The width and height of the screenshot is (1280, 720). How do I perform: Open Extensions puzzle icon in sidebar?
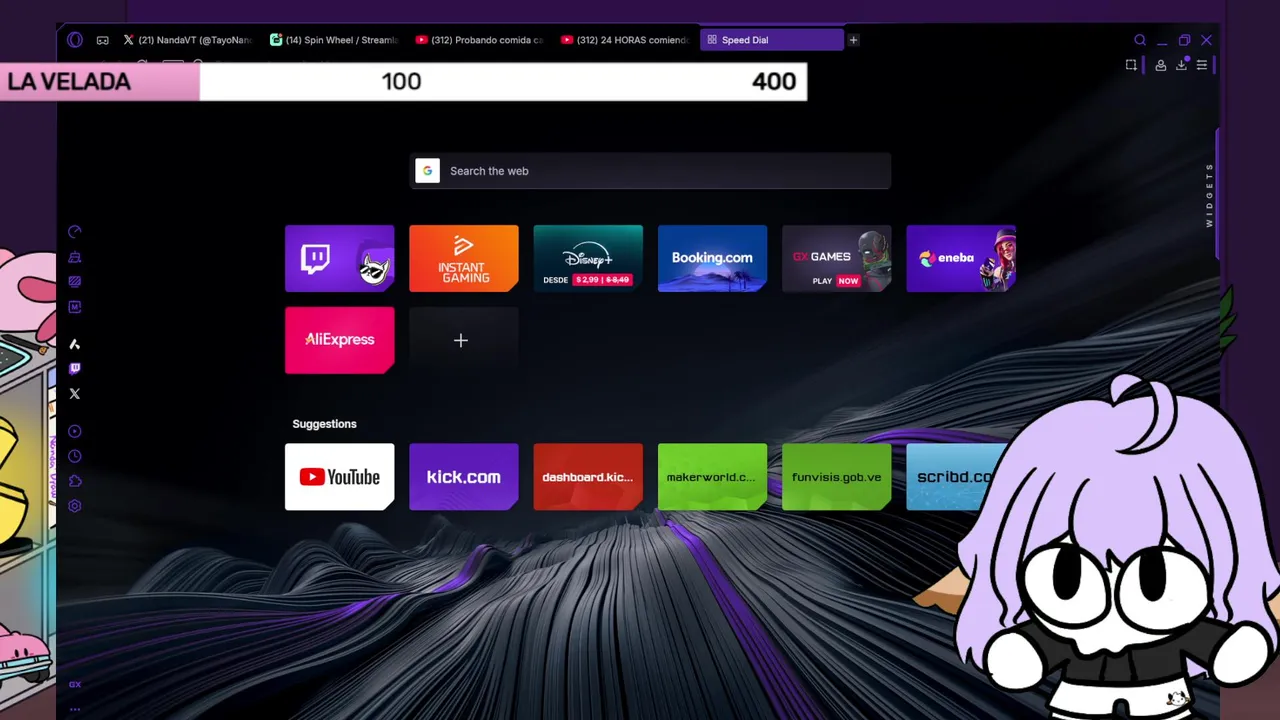(75, 481)
